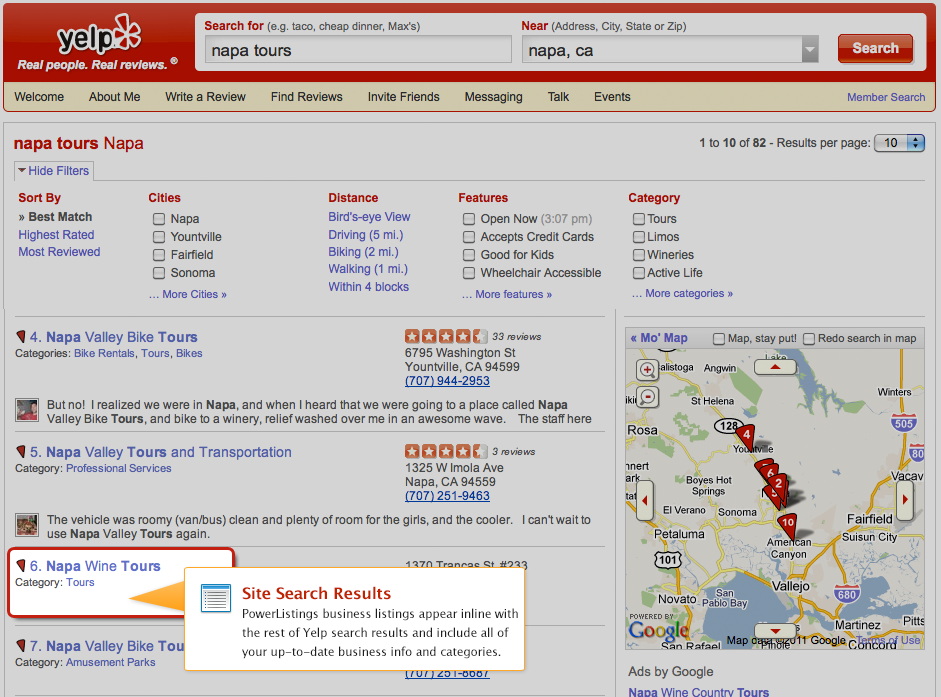Image resolution: width=941 pixels, height=697 pixels.
Task: Pan the map right
Action: [x=904, y=499]
